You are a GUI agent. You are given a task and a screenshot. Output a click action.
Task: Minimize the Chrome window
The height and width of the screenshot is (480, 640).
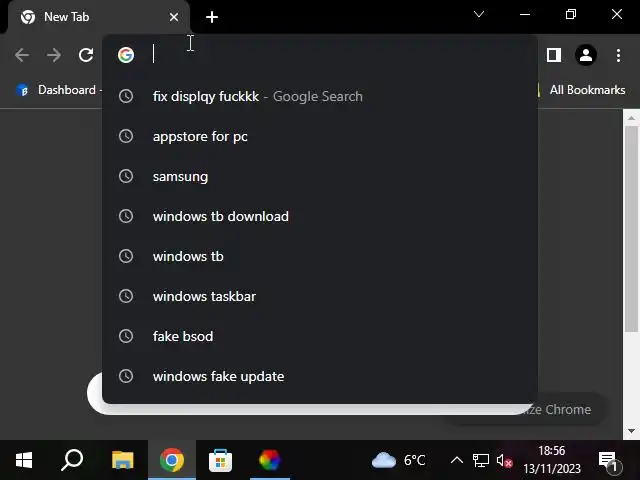point(525,15)
